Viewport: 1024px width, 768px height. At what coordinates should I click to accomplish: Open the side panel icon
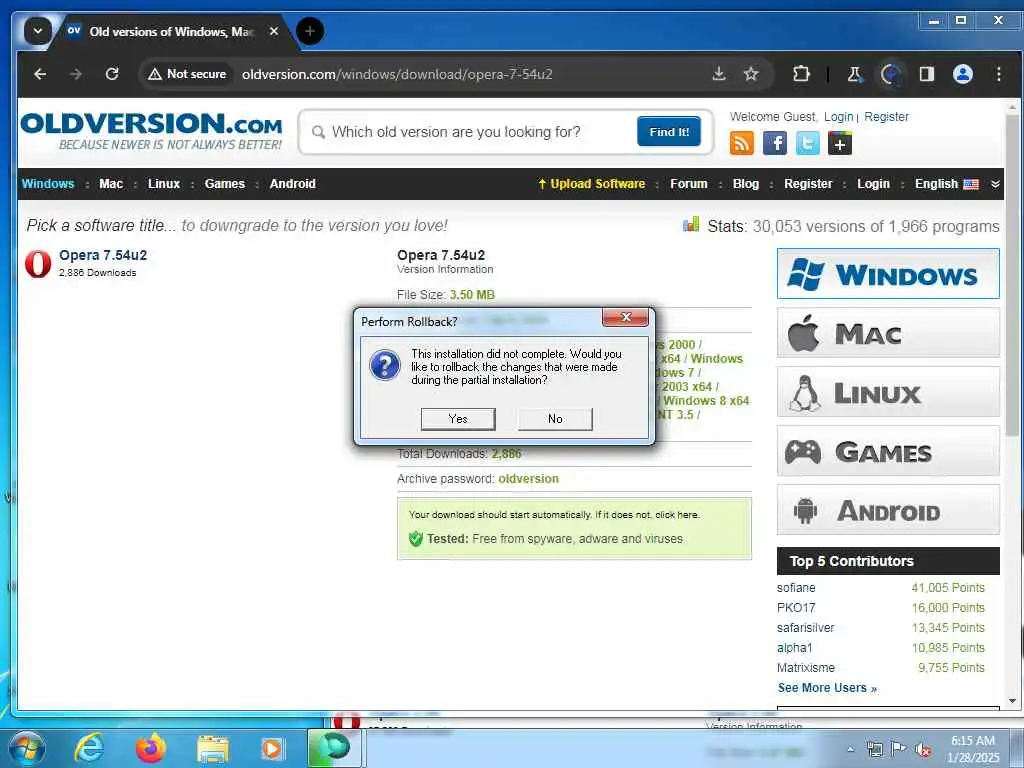(927, 74)
